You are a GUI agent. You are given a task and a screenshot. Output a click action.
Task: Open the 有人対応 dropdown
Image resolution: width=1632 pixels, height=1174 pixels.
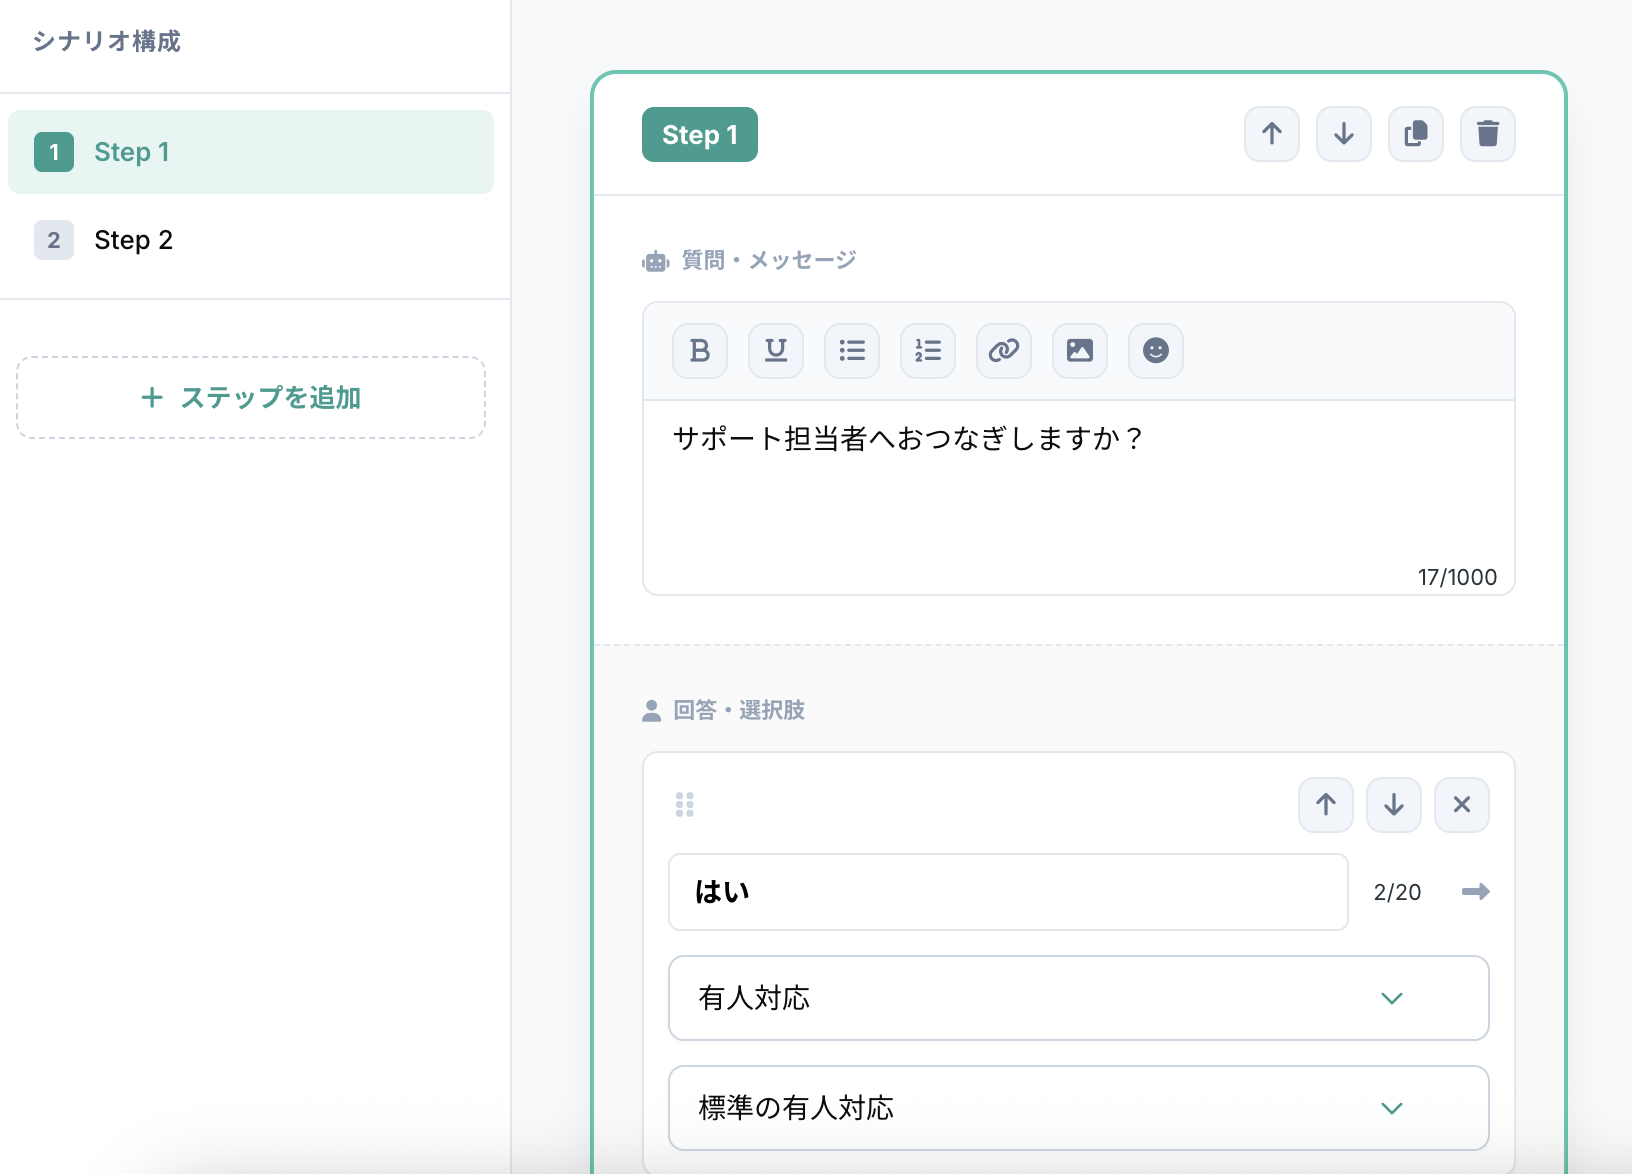[x=1079, y=998]
